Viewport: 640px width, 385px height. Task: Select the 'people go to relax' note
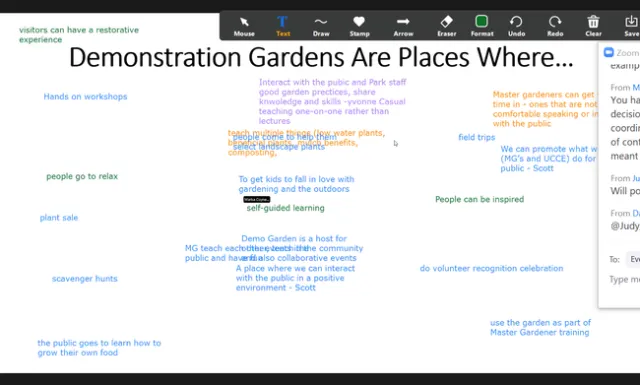coord(82,176)
